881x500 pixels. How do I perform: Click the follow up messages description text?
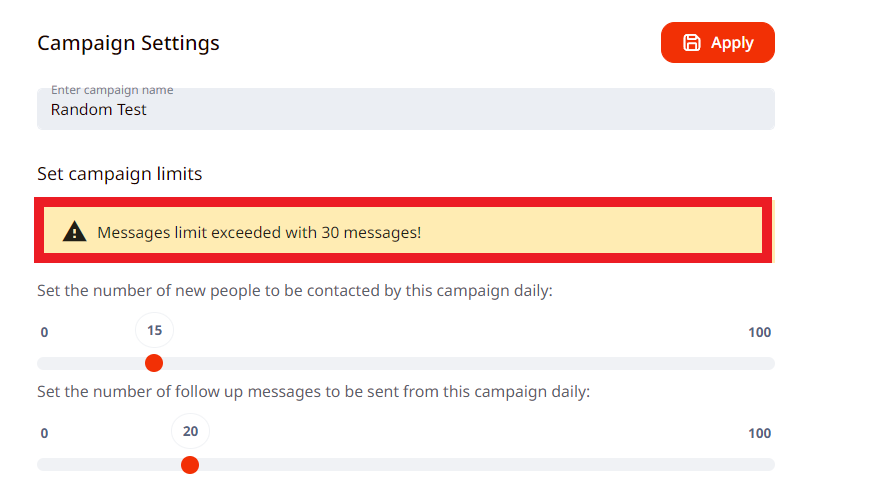[313, 392]
